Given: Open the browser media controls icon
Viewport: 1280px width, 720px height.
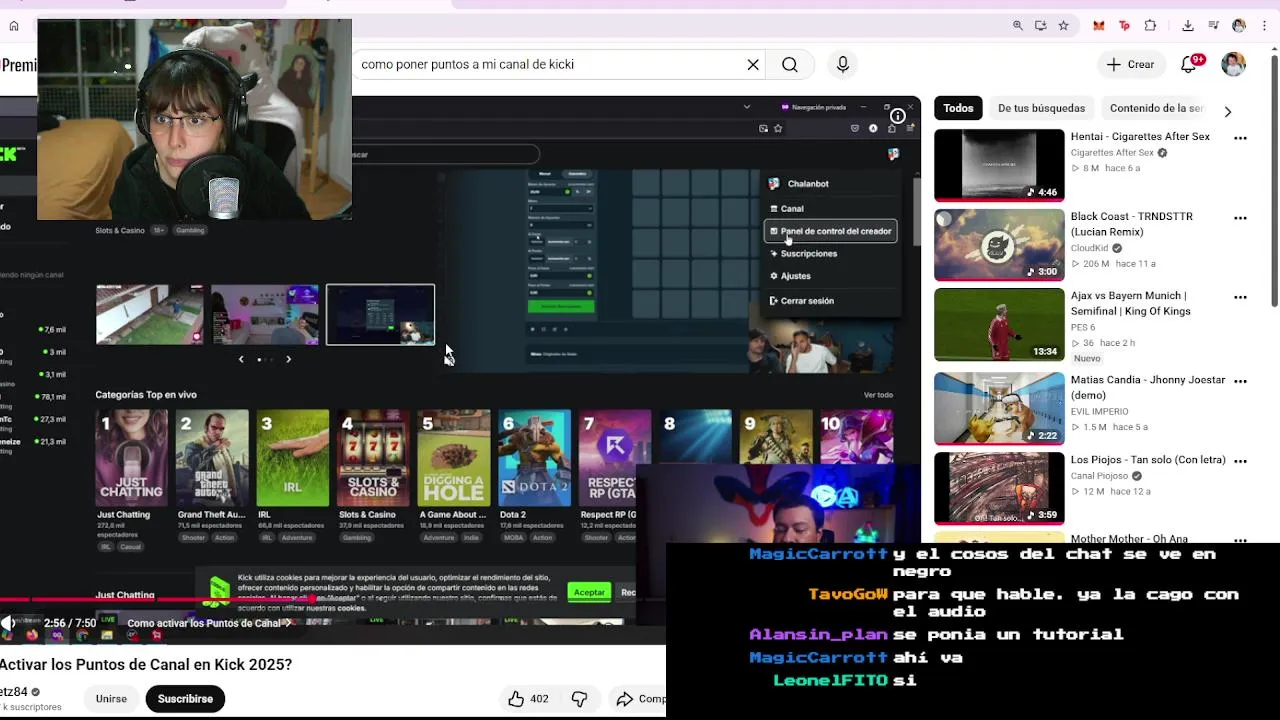Looking at the screenshot, I should pyautogui.click(x=1214, y=26).
